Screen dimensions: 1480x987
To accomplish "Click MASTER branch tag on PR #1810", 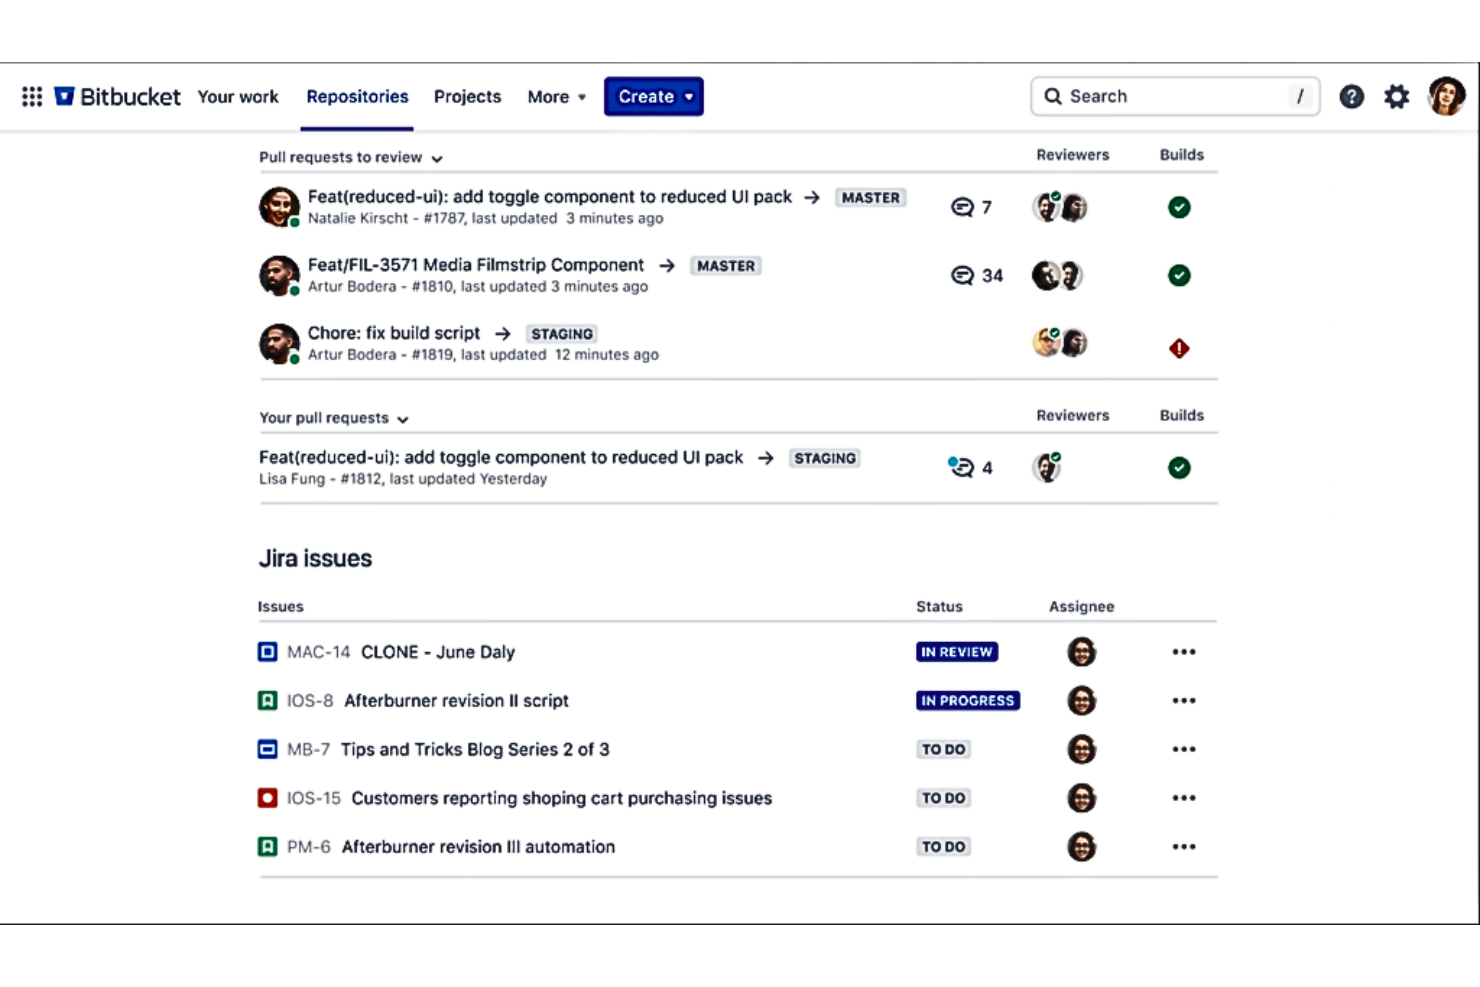I will pos(726,266).
